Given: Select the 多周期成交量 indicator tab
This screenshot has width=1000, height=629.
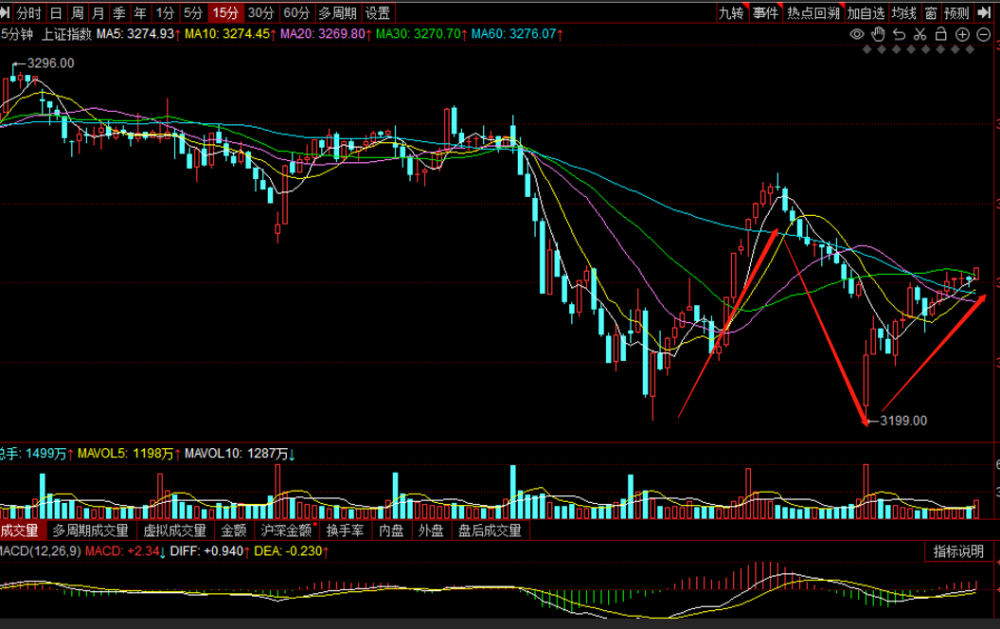Looking at the screenshot, I should (x=91, y=530).
